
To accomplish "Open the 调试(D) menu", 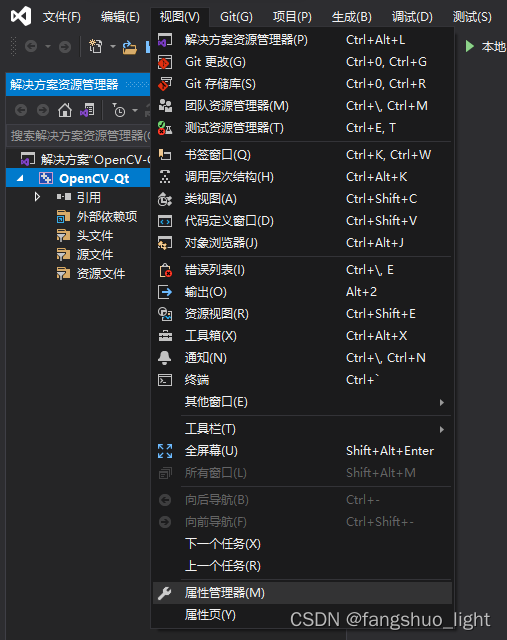I will tap(412, 17).
